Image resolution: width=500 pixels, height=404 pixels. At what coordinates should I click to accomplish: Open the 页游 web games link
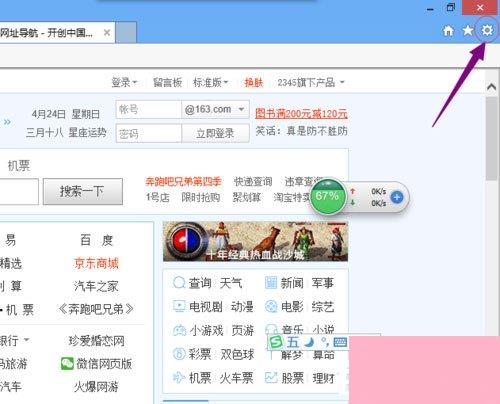click(243, 331)
